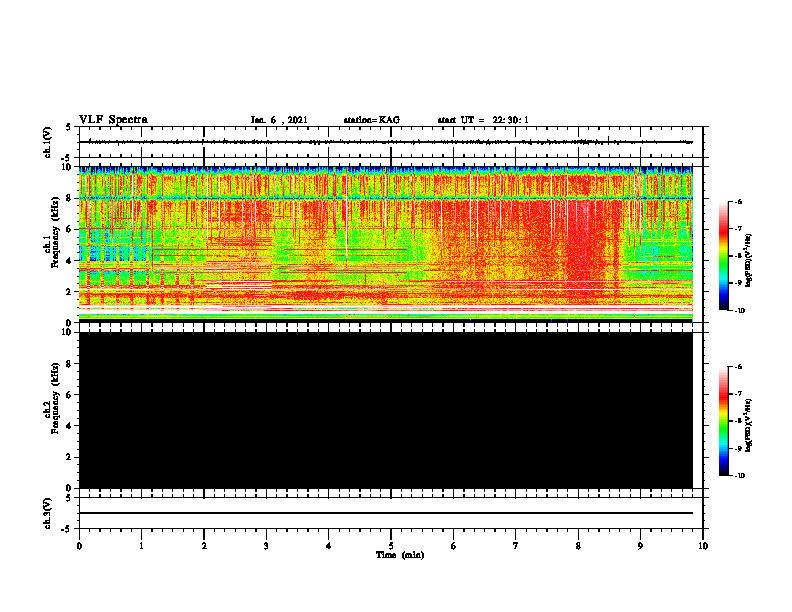Click the "5" voltage tick of ch.1(V) panel

[69, 127]
